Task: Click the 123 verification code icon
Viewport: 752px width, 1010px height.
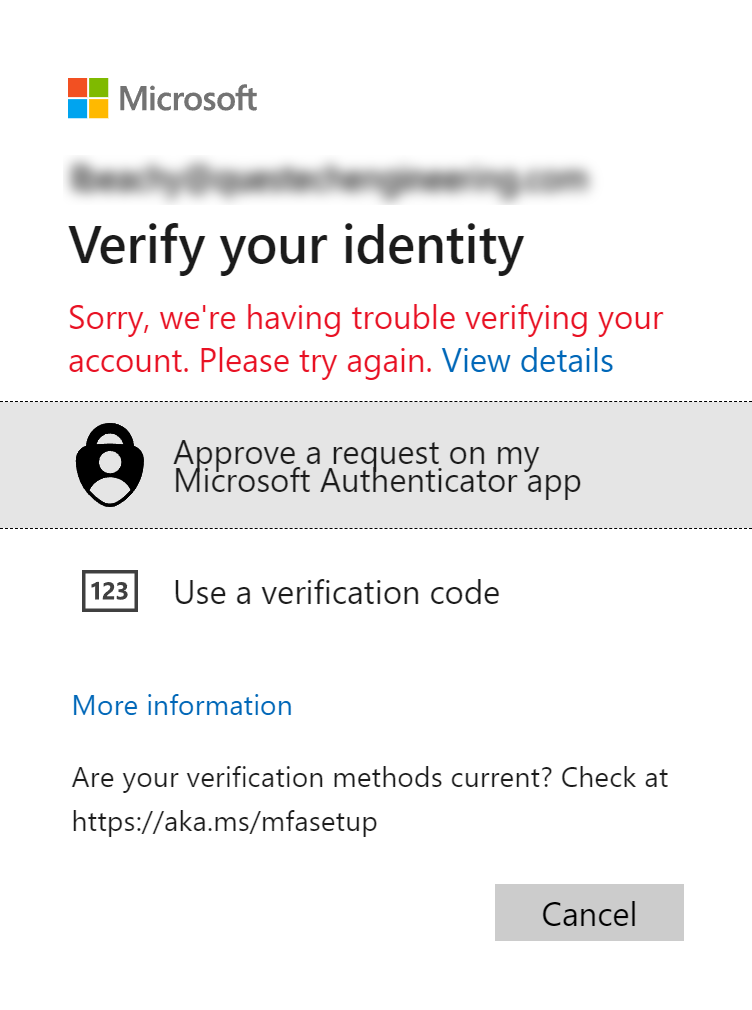Action: 109,592
